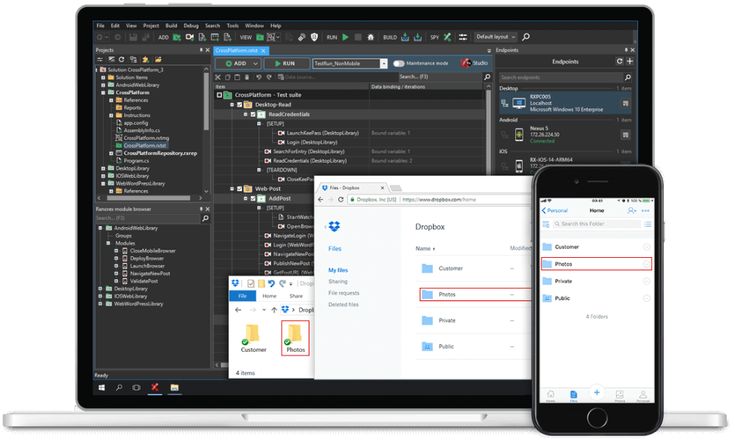Image resolution: width=735 pixels, height=440 pixels.
Task: Click the Dropbox logo in browser page
Action: point(334,226)
